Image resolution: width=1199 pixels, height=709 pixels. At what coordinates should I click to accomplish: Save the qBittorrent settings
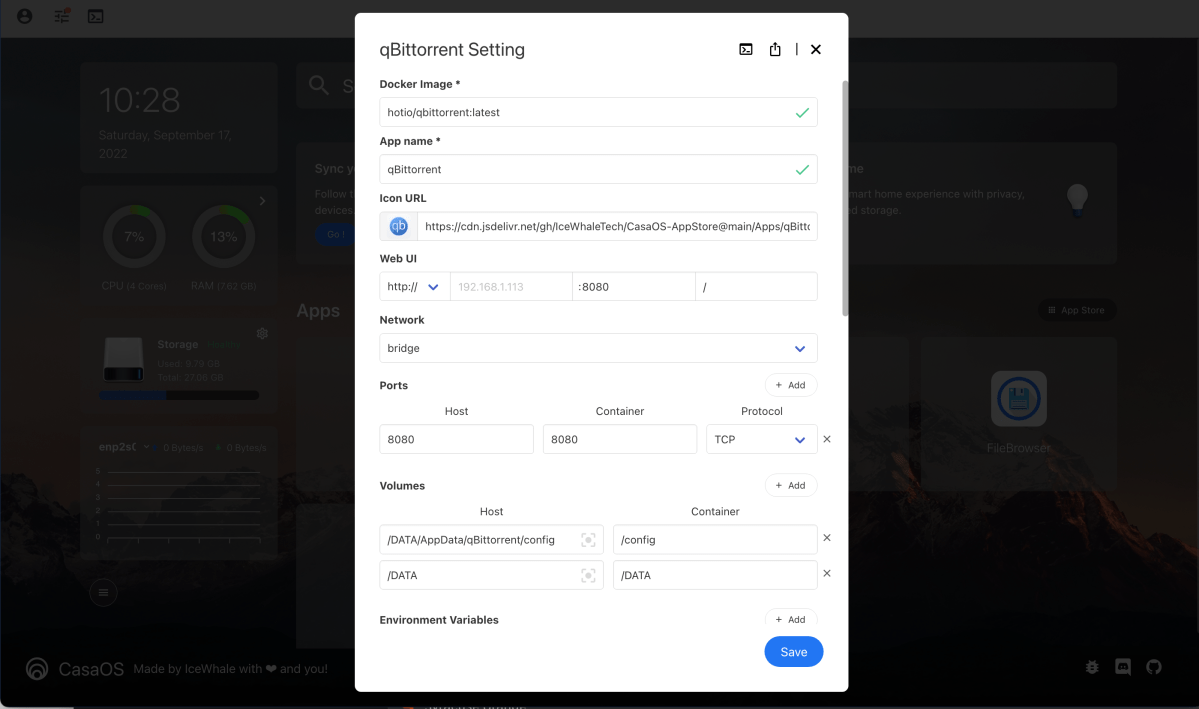794,652
